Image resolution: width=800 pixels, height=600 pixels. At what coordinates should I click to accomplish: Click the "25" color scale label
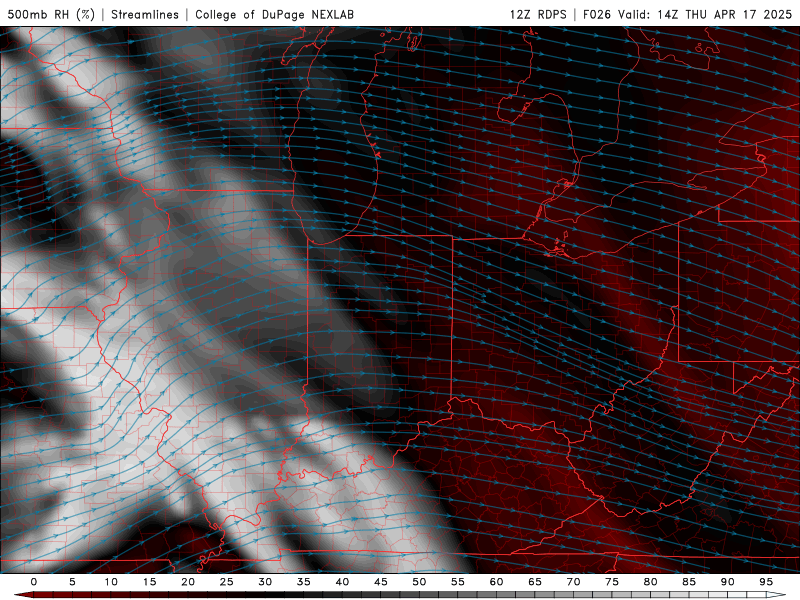(x=227, y=582)
